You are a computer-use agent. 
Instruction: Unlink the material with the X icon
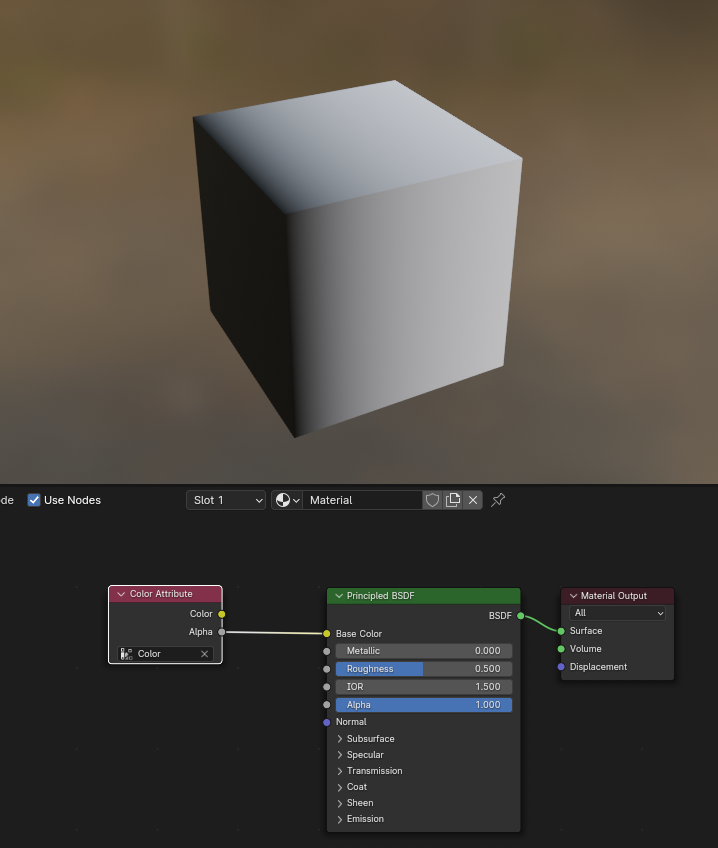tap(473, 500)
